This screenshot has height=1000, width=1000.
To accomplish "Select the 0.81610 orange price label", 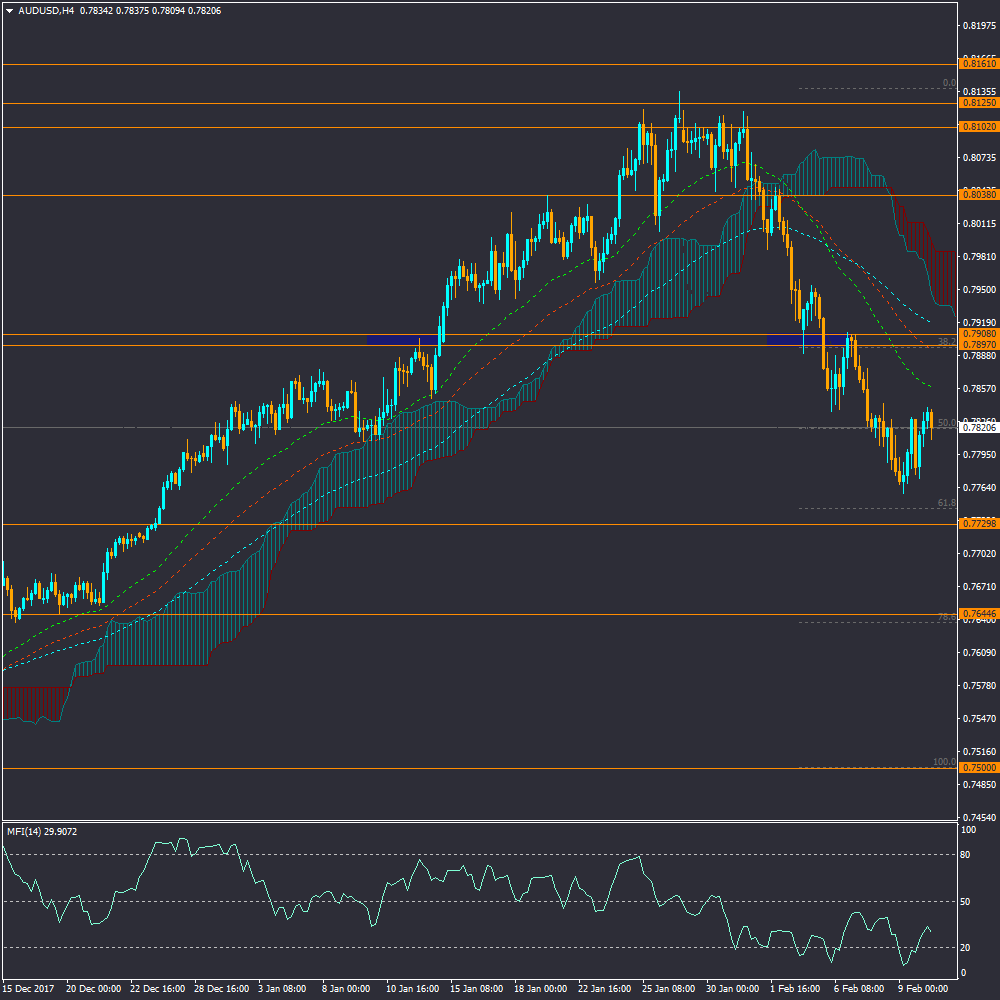I will 977,64.
